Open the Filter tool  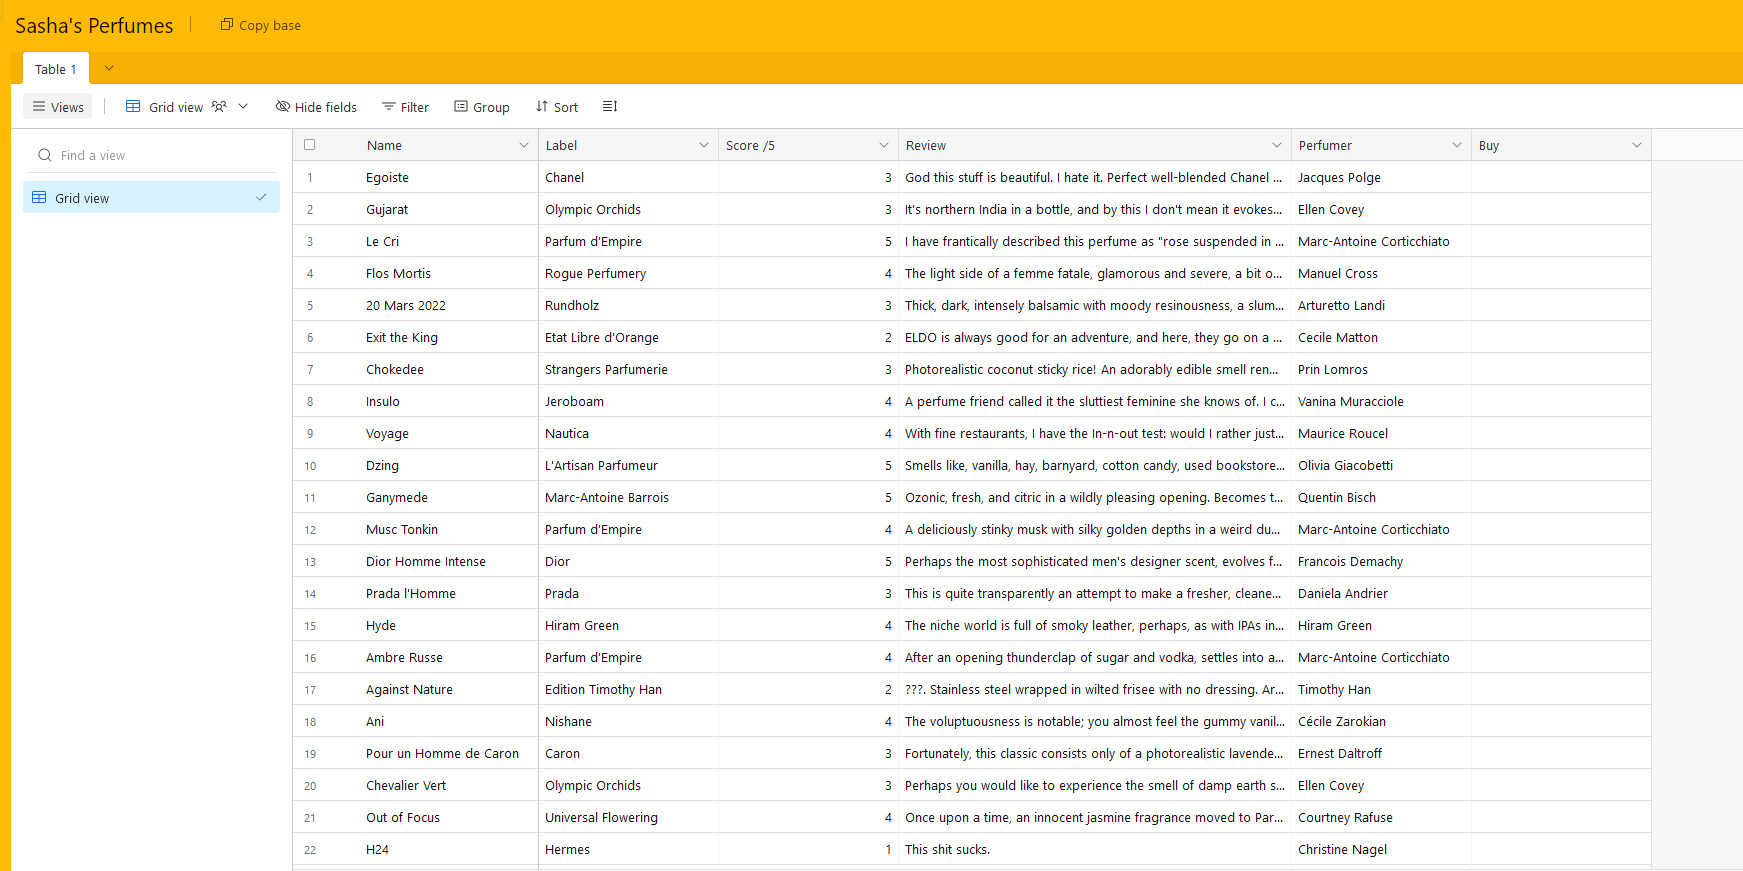[405, 107]
